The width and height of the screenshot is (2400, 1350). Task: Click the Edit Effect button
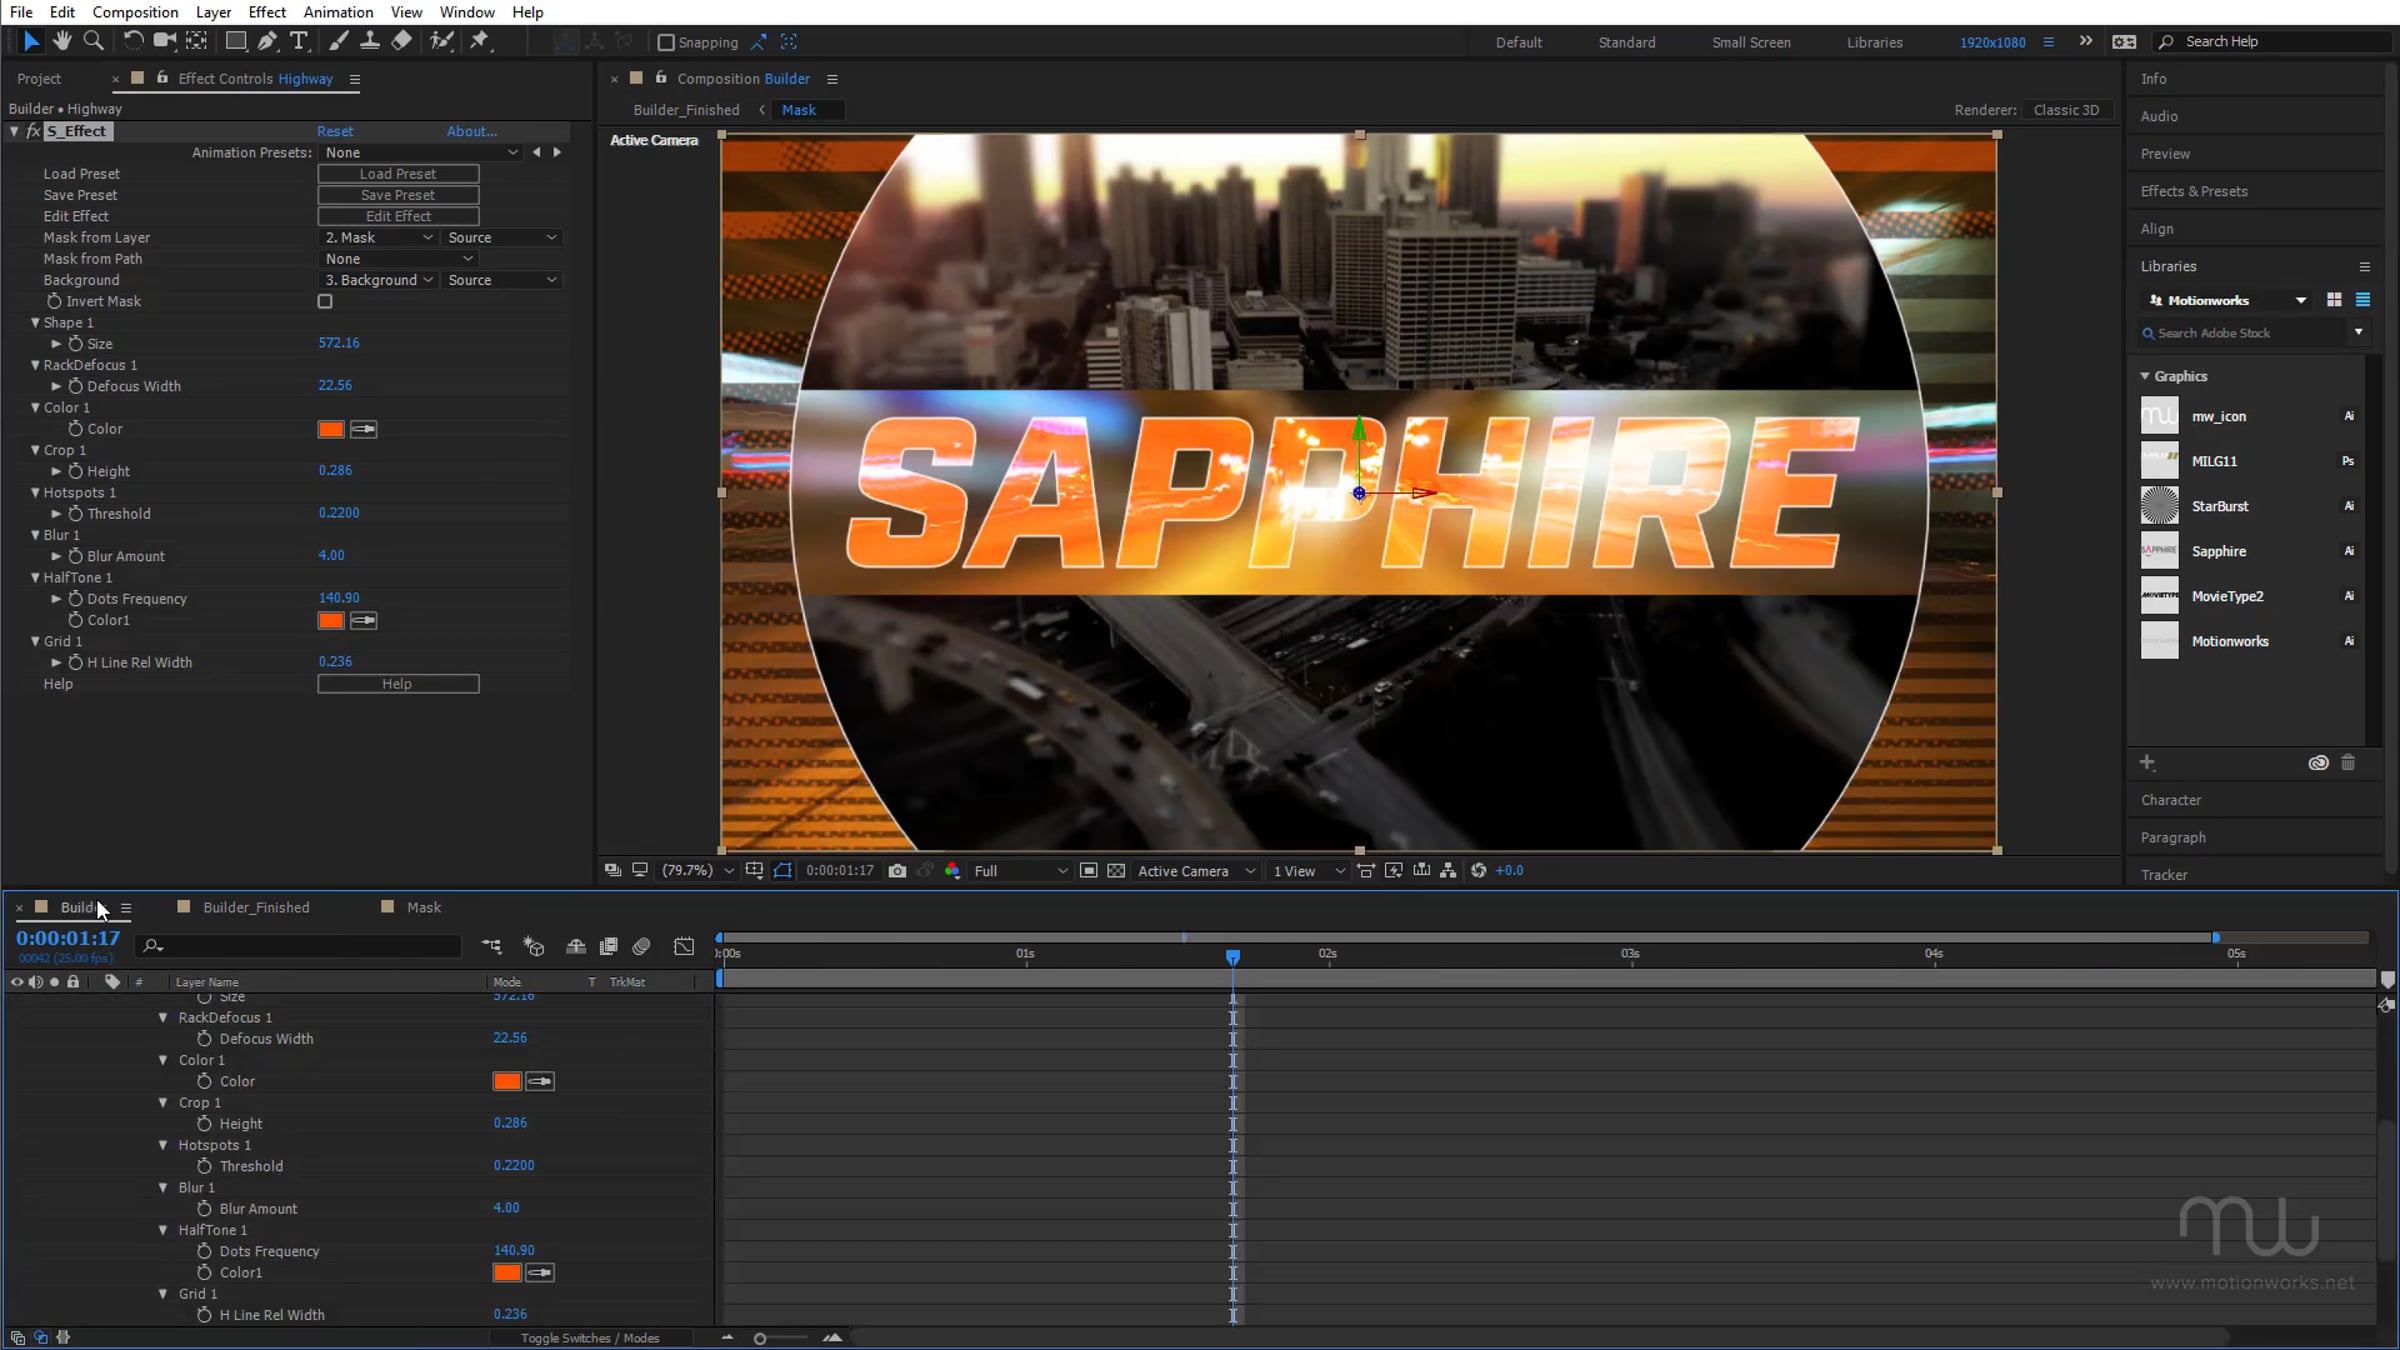[x=398, y=216]
